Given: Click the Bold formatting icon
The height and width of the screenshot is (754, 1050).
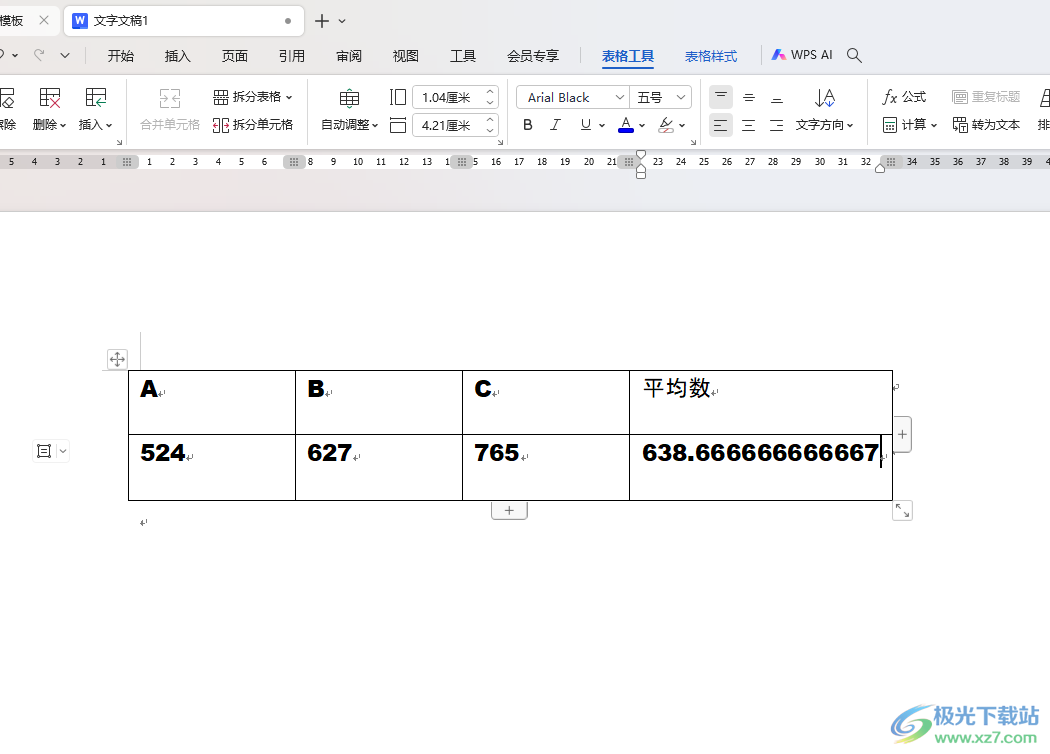Looking at the screenshot, I should pyautogui.click(x=528, y=125).
